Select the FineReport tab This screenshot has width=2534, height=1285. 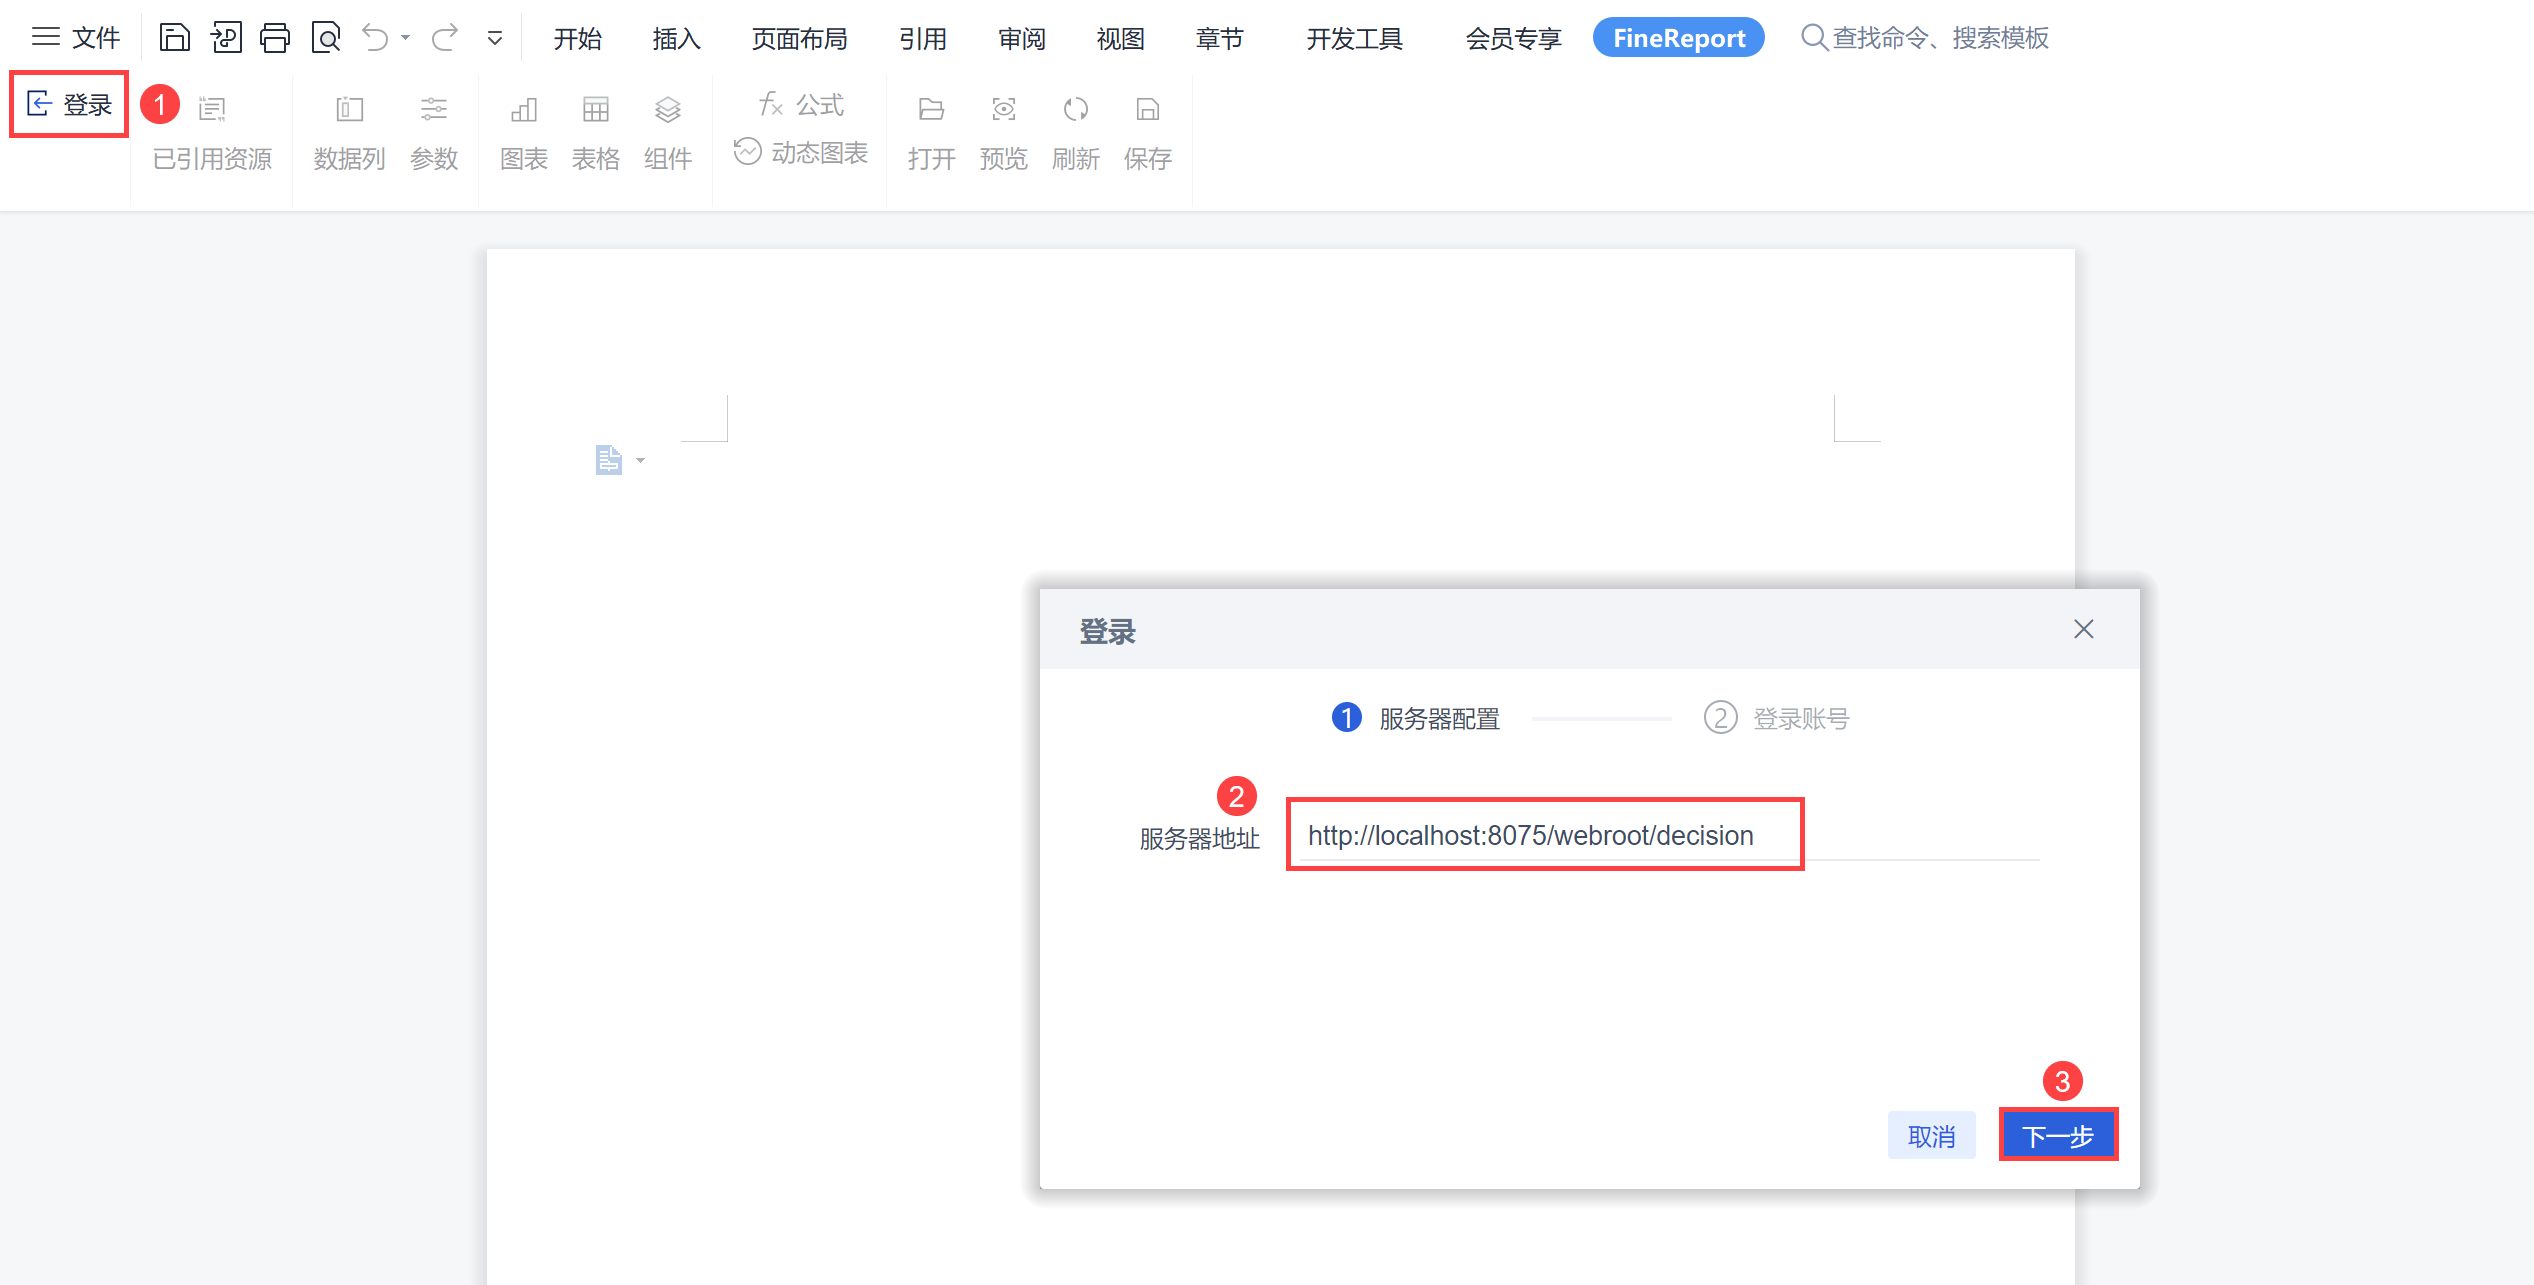click(1678, 38)
